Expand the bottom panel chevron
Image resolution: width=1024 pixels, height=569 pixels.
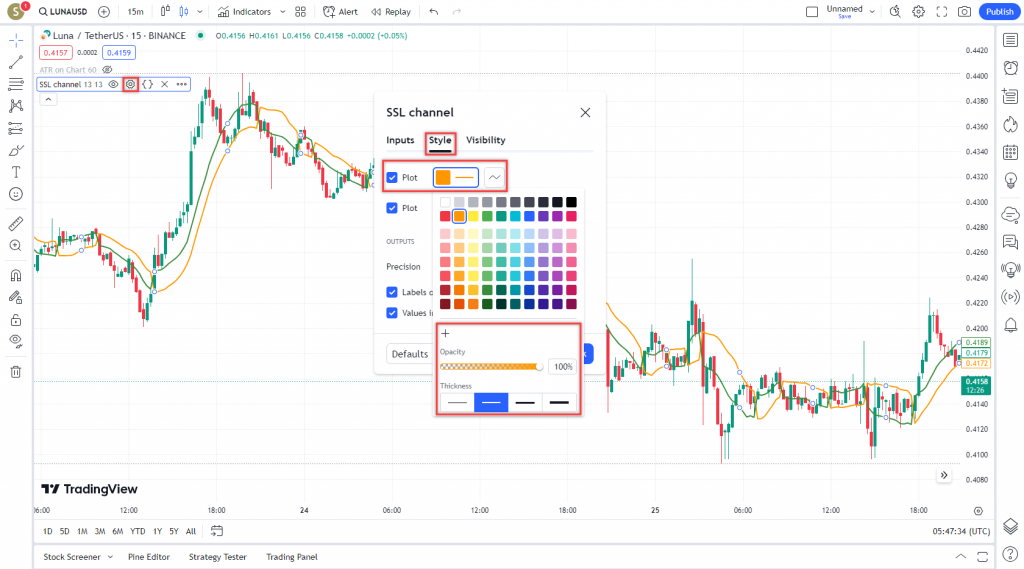(x=961, y=557)
